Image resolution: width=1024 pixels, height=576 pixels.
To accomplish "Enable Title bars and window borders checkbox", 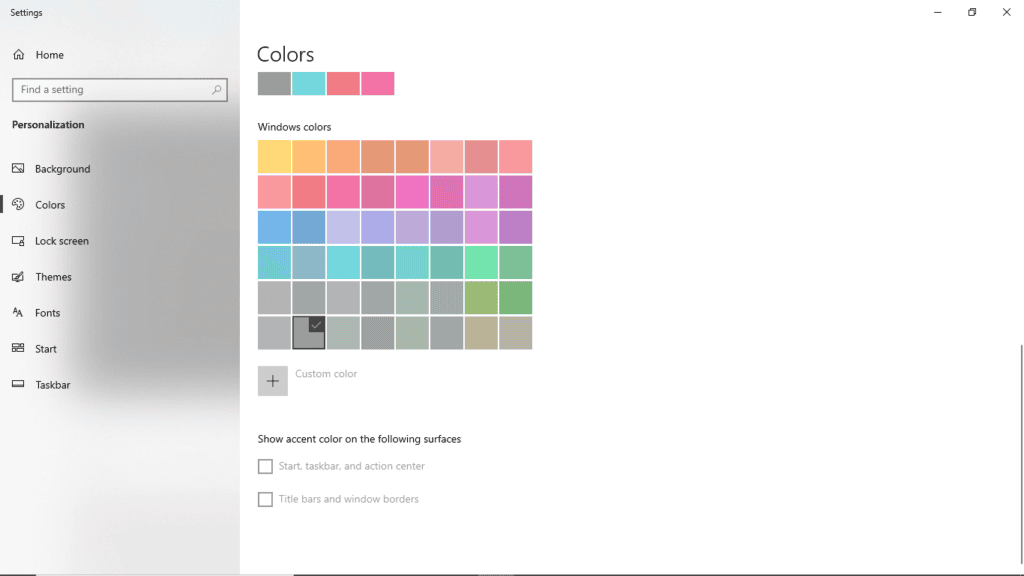I will tap(265, 499).
